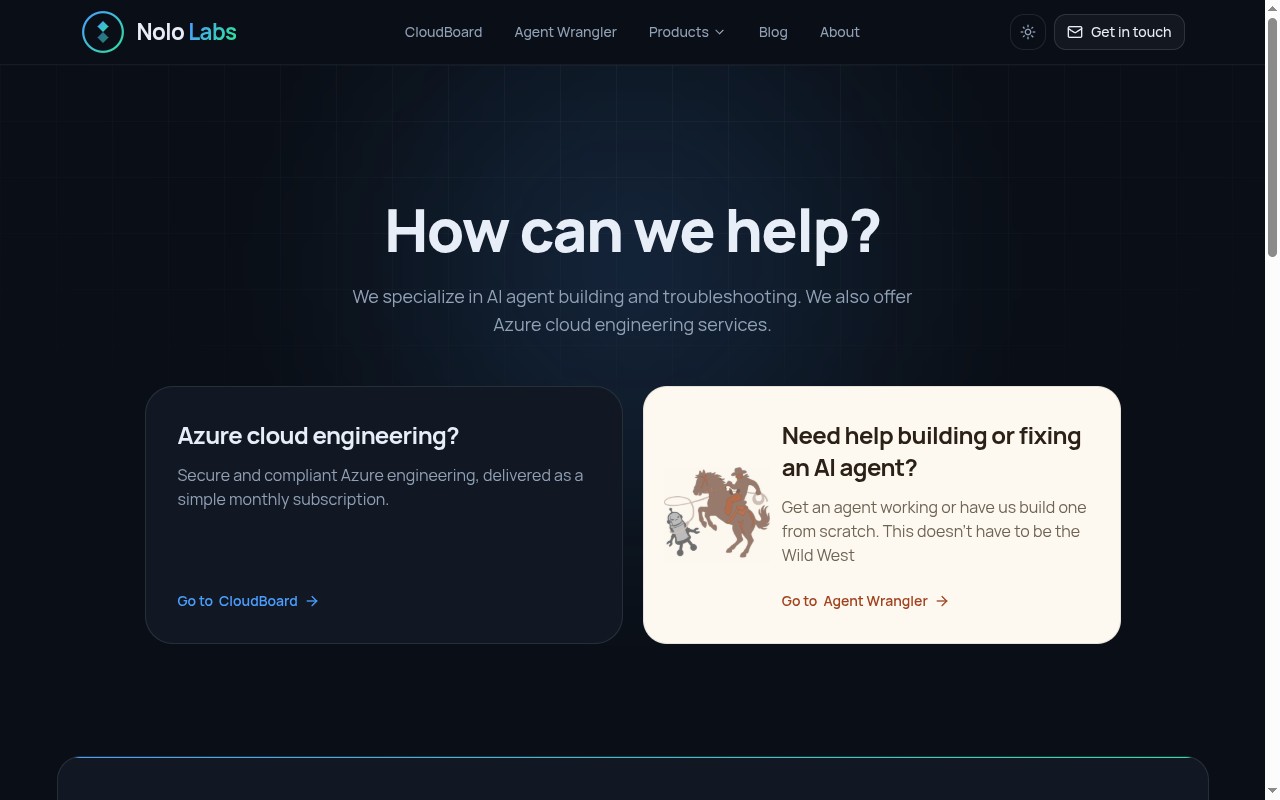The width and height of the screenshot is (1280, 800).
Task: Click the Nolo Labs circular logo icon
Action: (103, 32)
